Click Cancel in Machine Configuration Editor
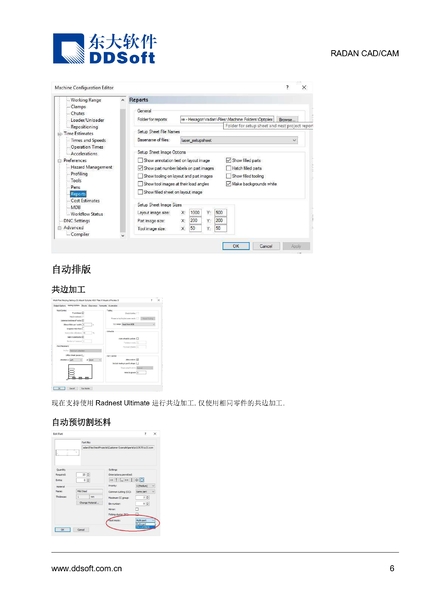The width and height of the screenshot is (424, 600). pyautogui.click(x=266, y=246)
